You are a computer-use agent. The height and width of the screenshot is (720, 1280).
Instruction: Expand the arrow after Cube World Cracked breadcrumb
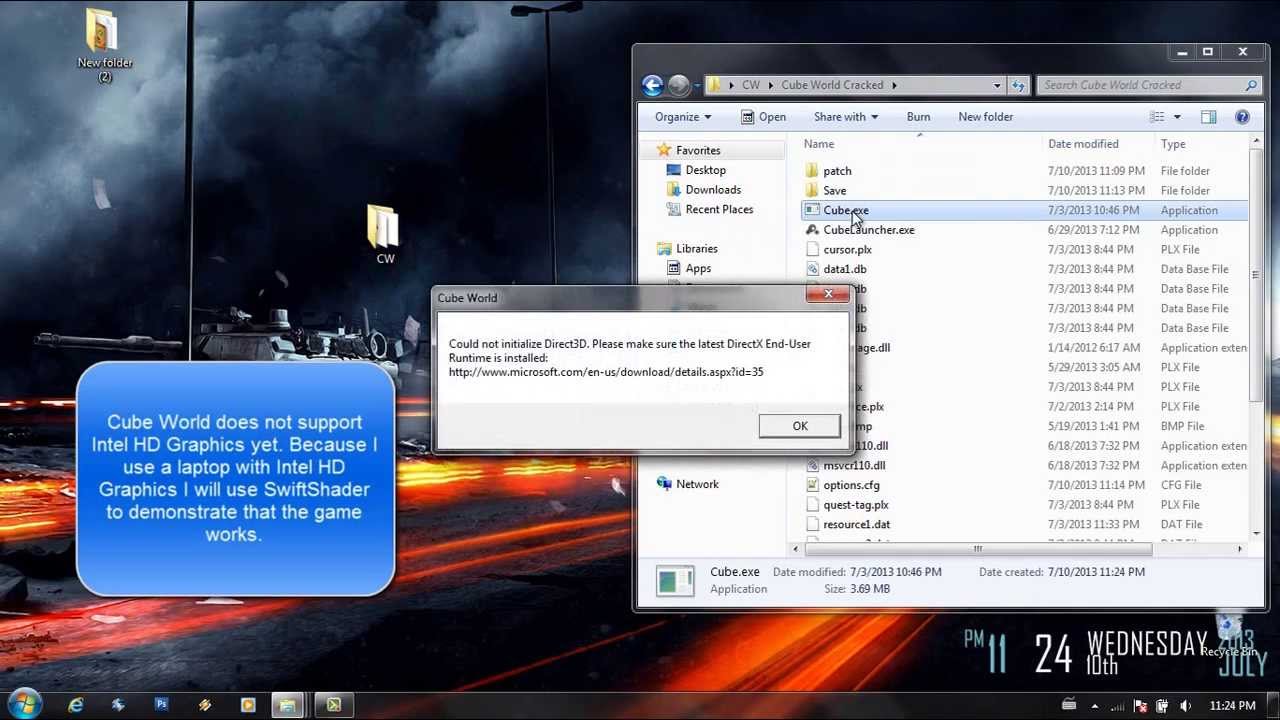click(x=894, y=85)
